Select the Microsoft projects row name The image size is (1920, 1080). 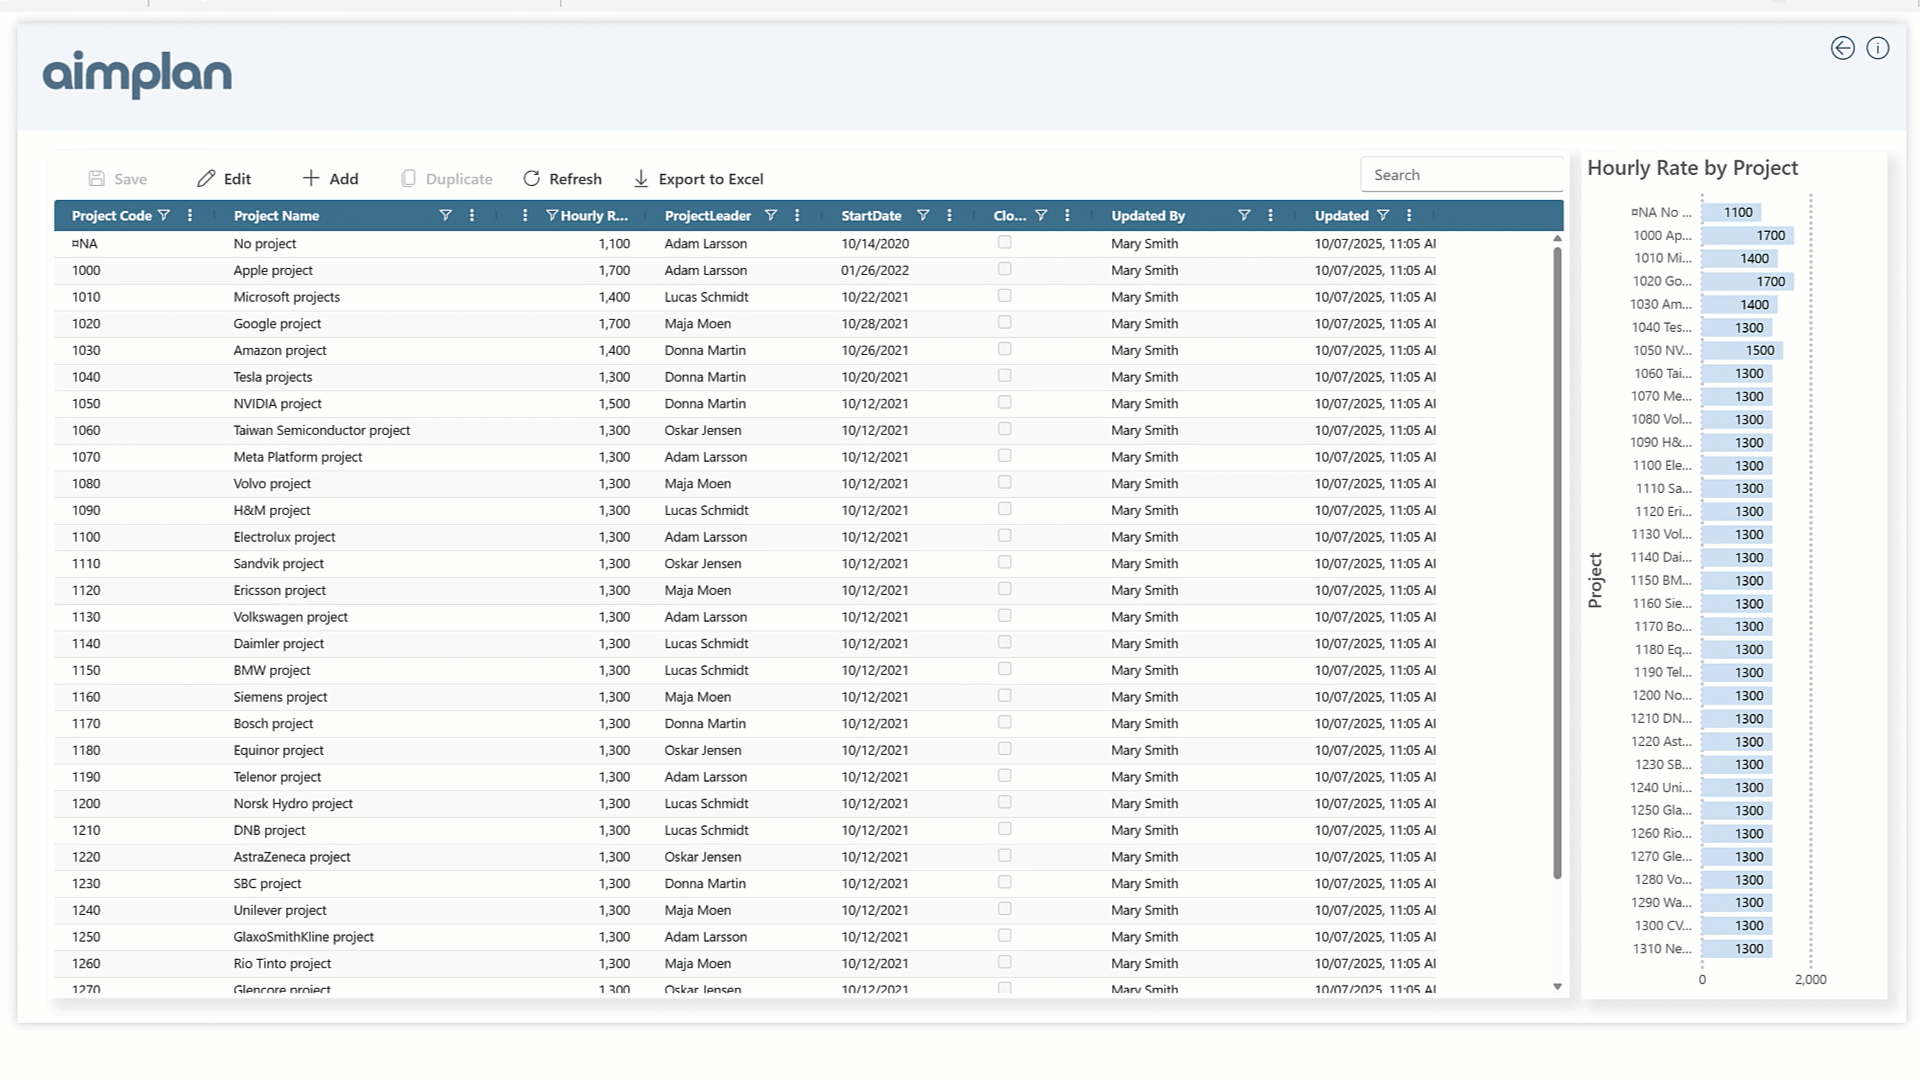pos(286,297)
